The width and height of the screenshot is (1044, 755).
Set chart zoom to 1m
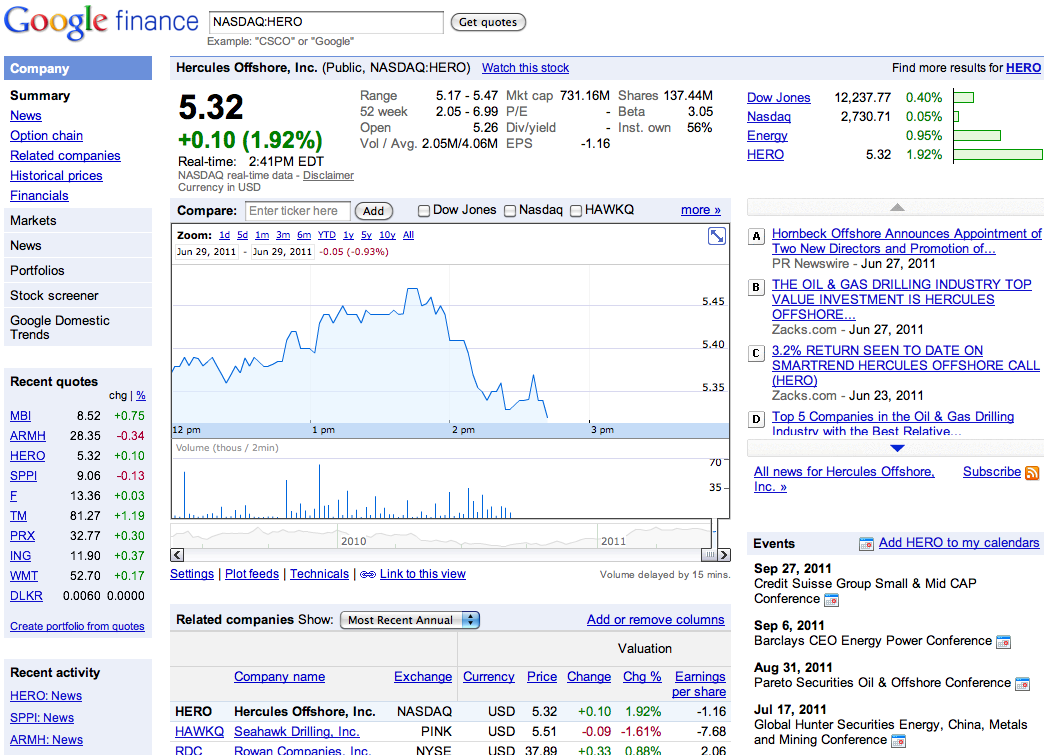coord(262,235)
